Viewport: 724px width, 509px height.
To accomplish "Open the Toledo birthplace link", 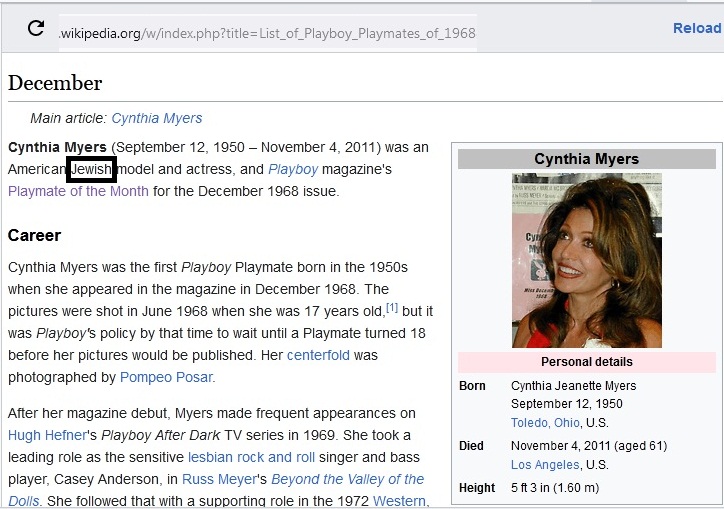I will click(528, 422).
